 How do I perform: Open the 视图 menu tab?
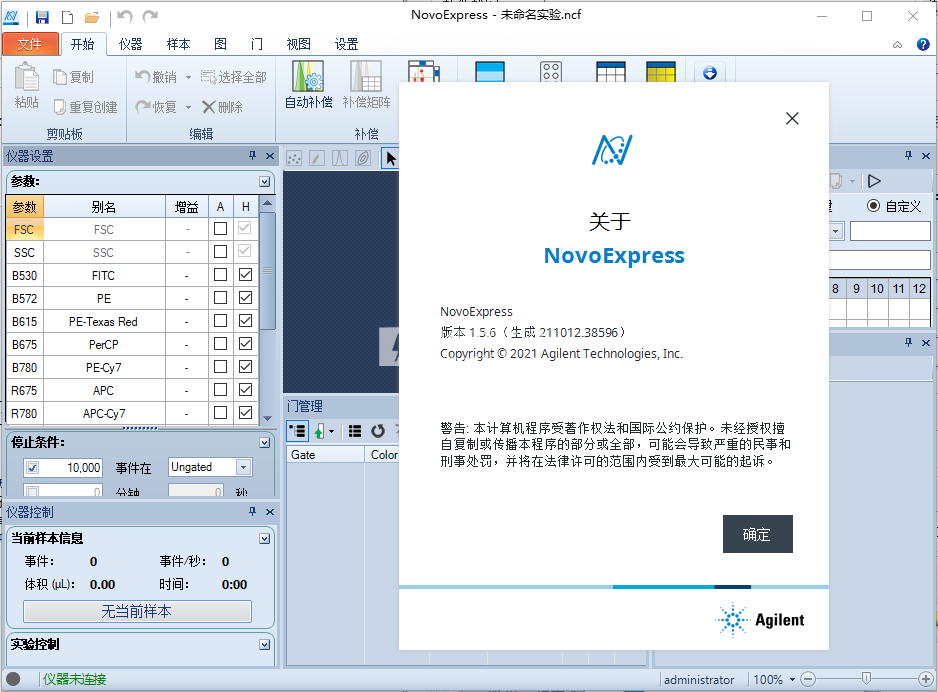click(x=297, y=44)
